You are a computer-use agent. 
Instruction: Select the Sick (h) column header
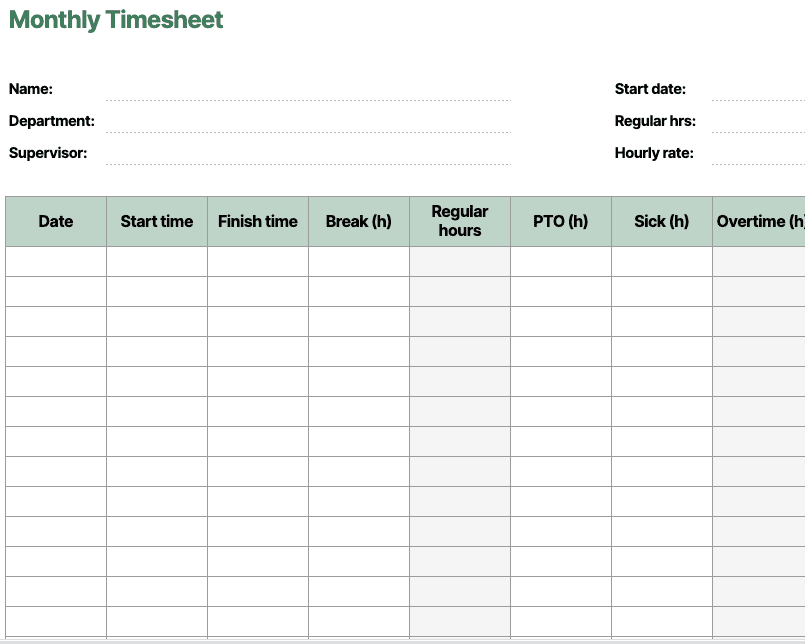[662, 222]
